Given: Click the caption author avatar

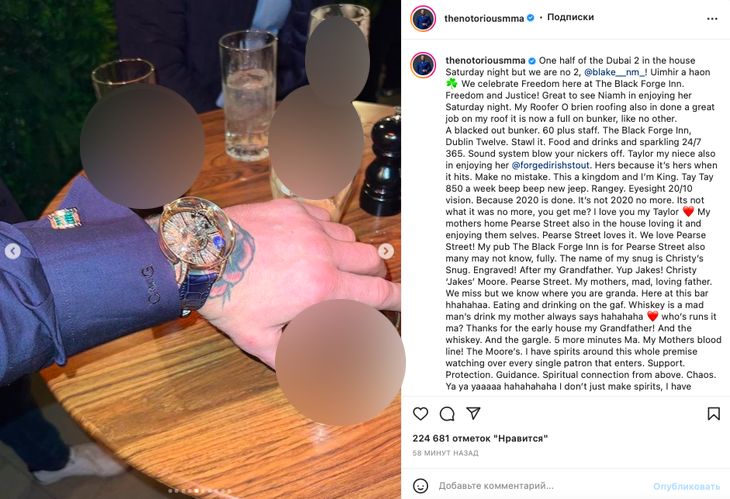Looking at the screenshot, I should coord(423,65).
